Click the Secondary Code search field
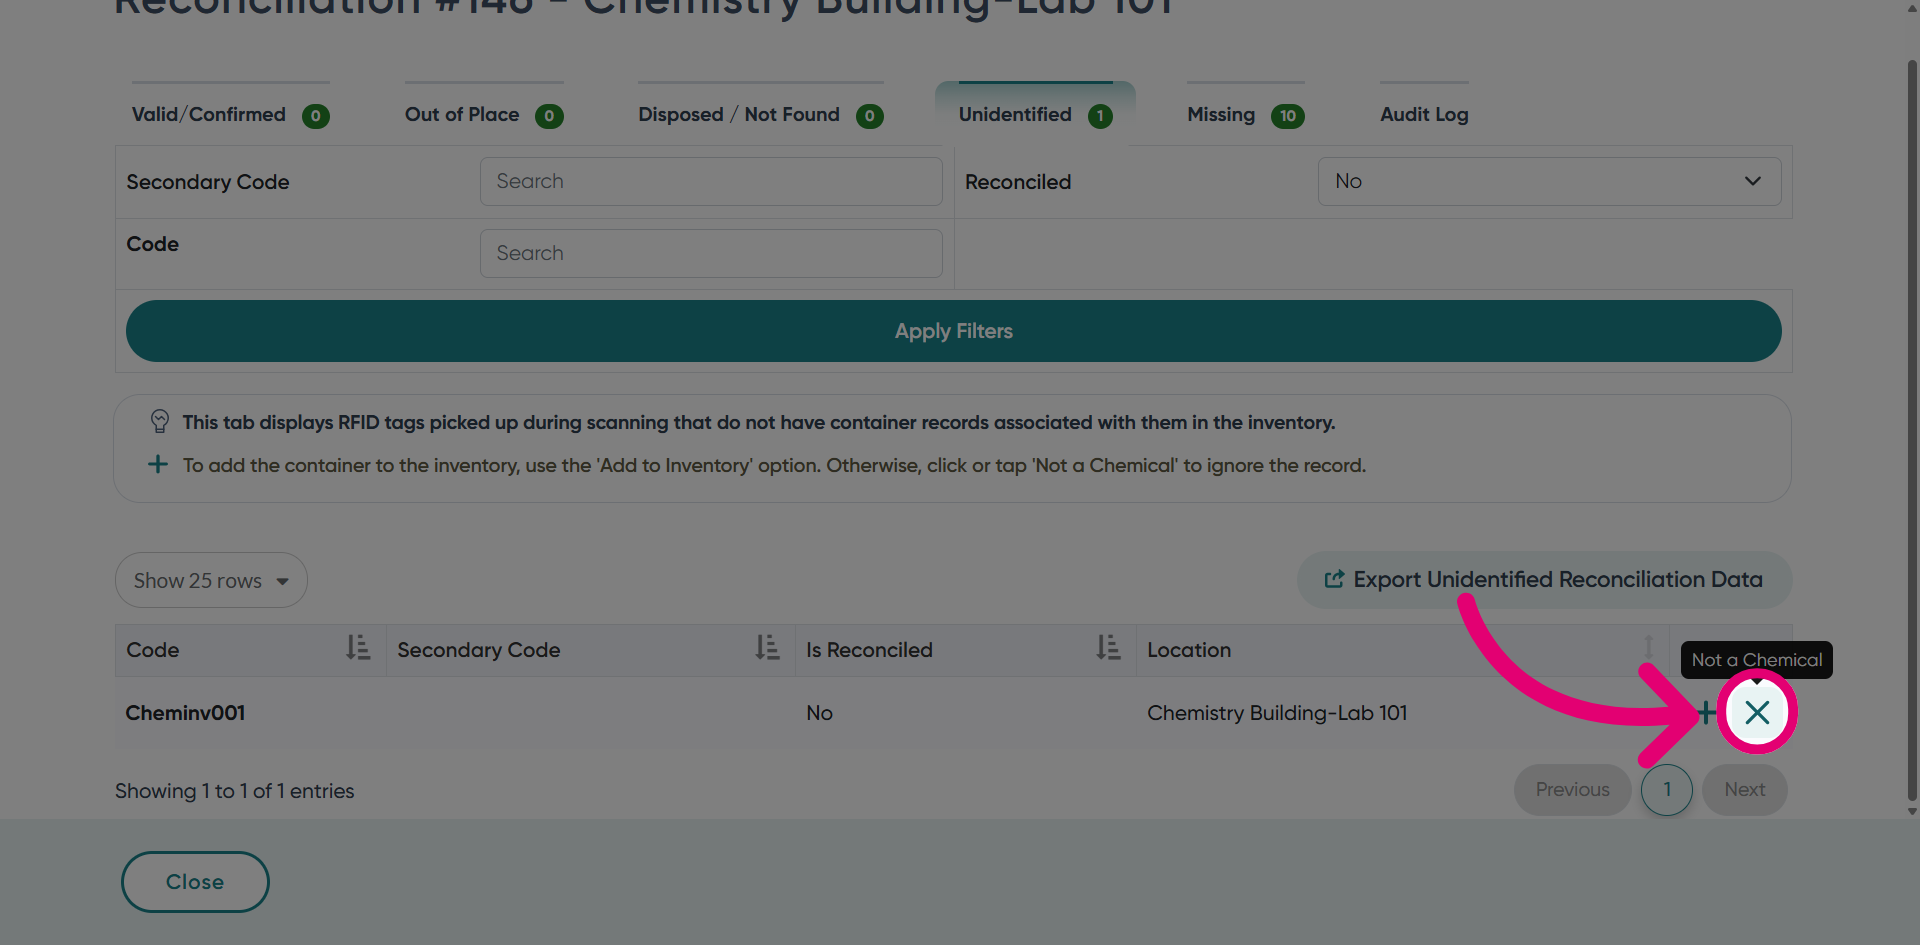This screenshot has height=945, width=1920. click(x=711, y=181)
